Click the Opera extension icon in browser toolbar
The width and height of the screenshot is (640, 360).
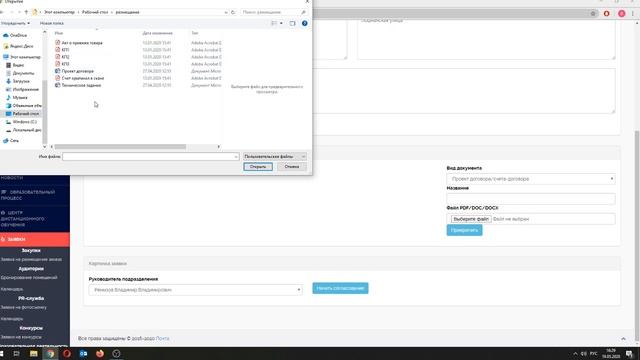pos(607,13)
